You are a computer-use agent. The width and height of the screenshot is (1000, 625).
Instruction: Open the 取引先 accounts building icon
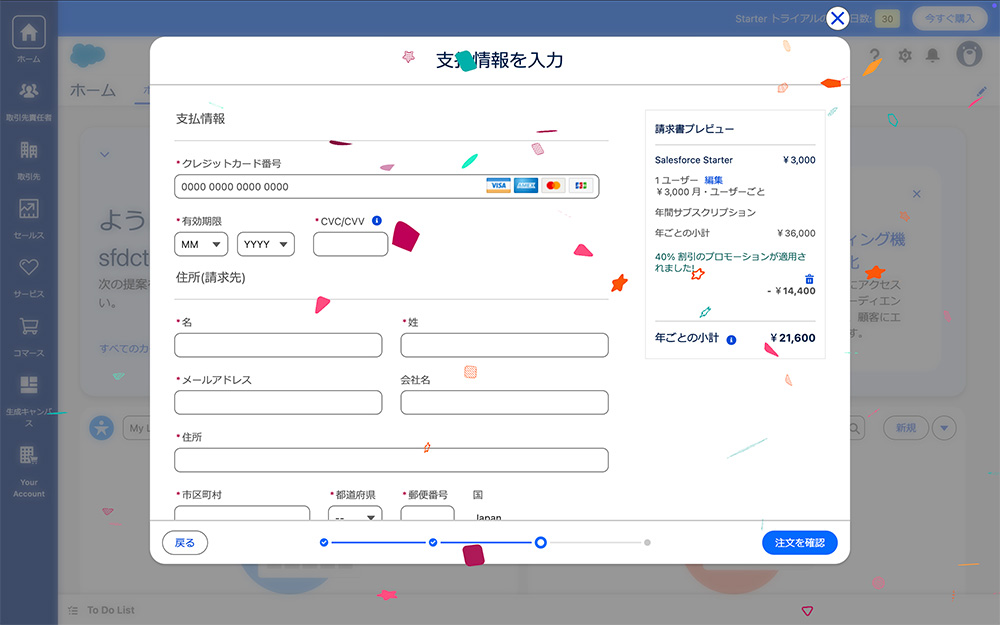[29, 150]
